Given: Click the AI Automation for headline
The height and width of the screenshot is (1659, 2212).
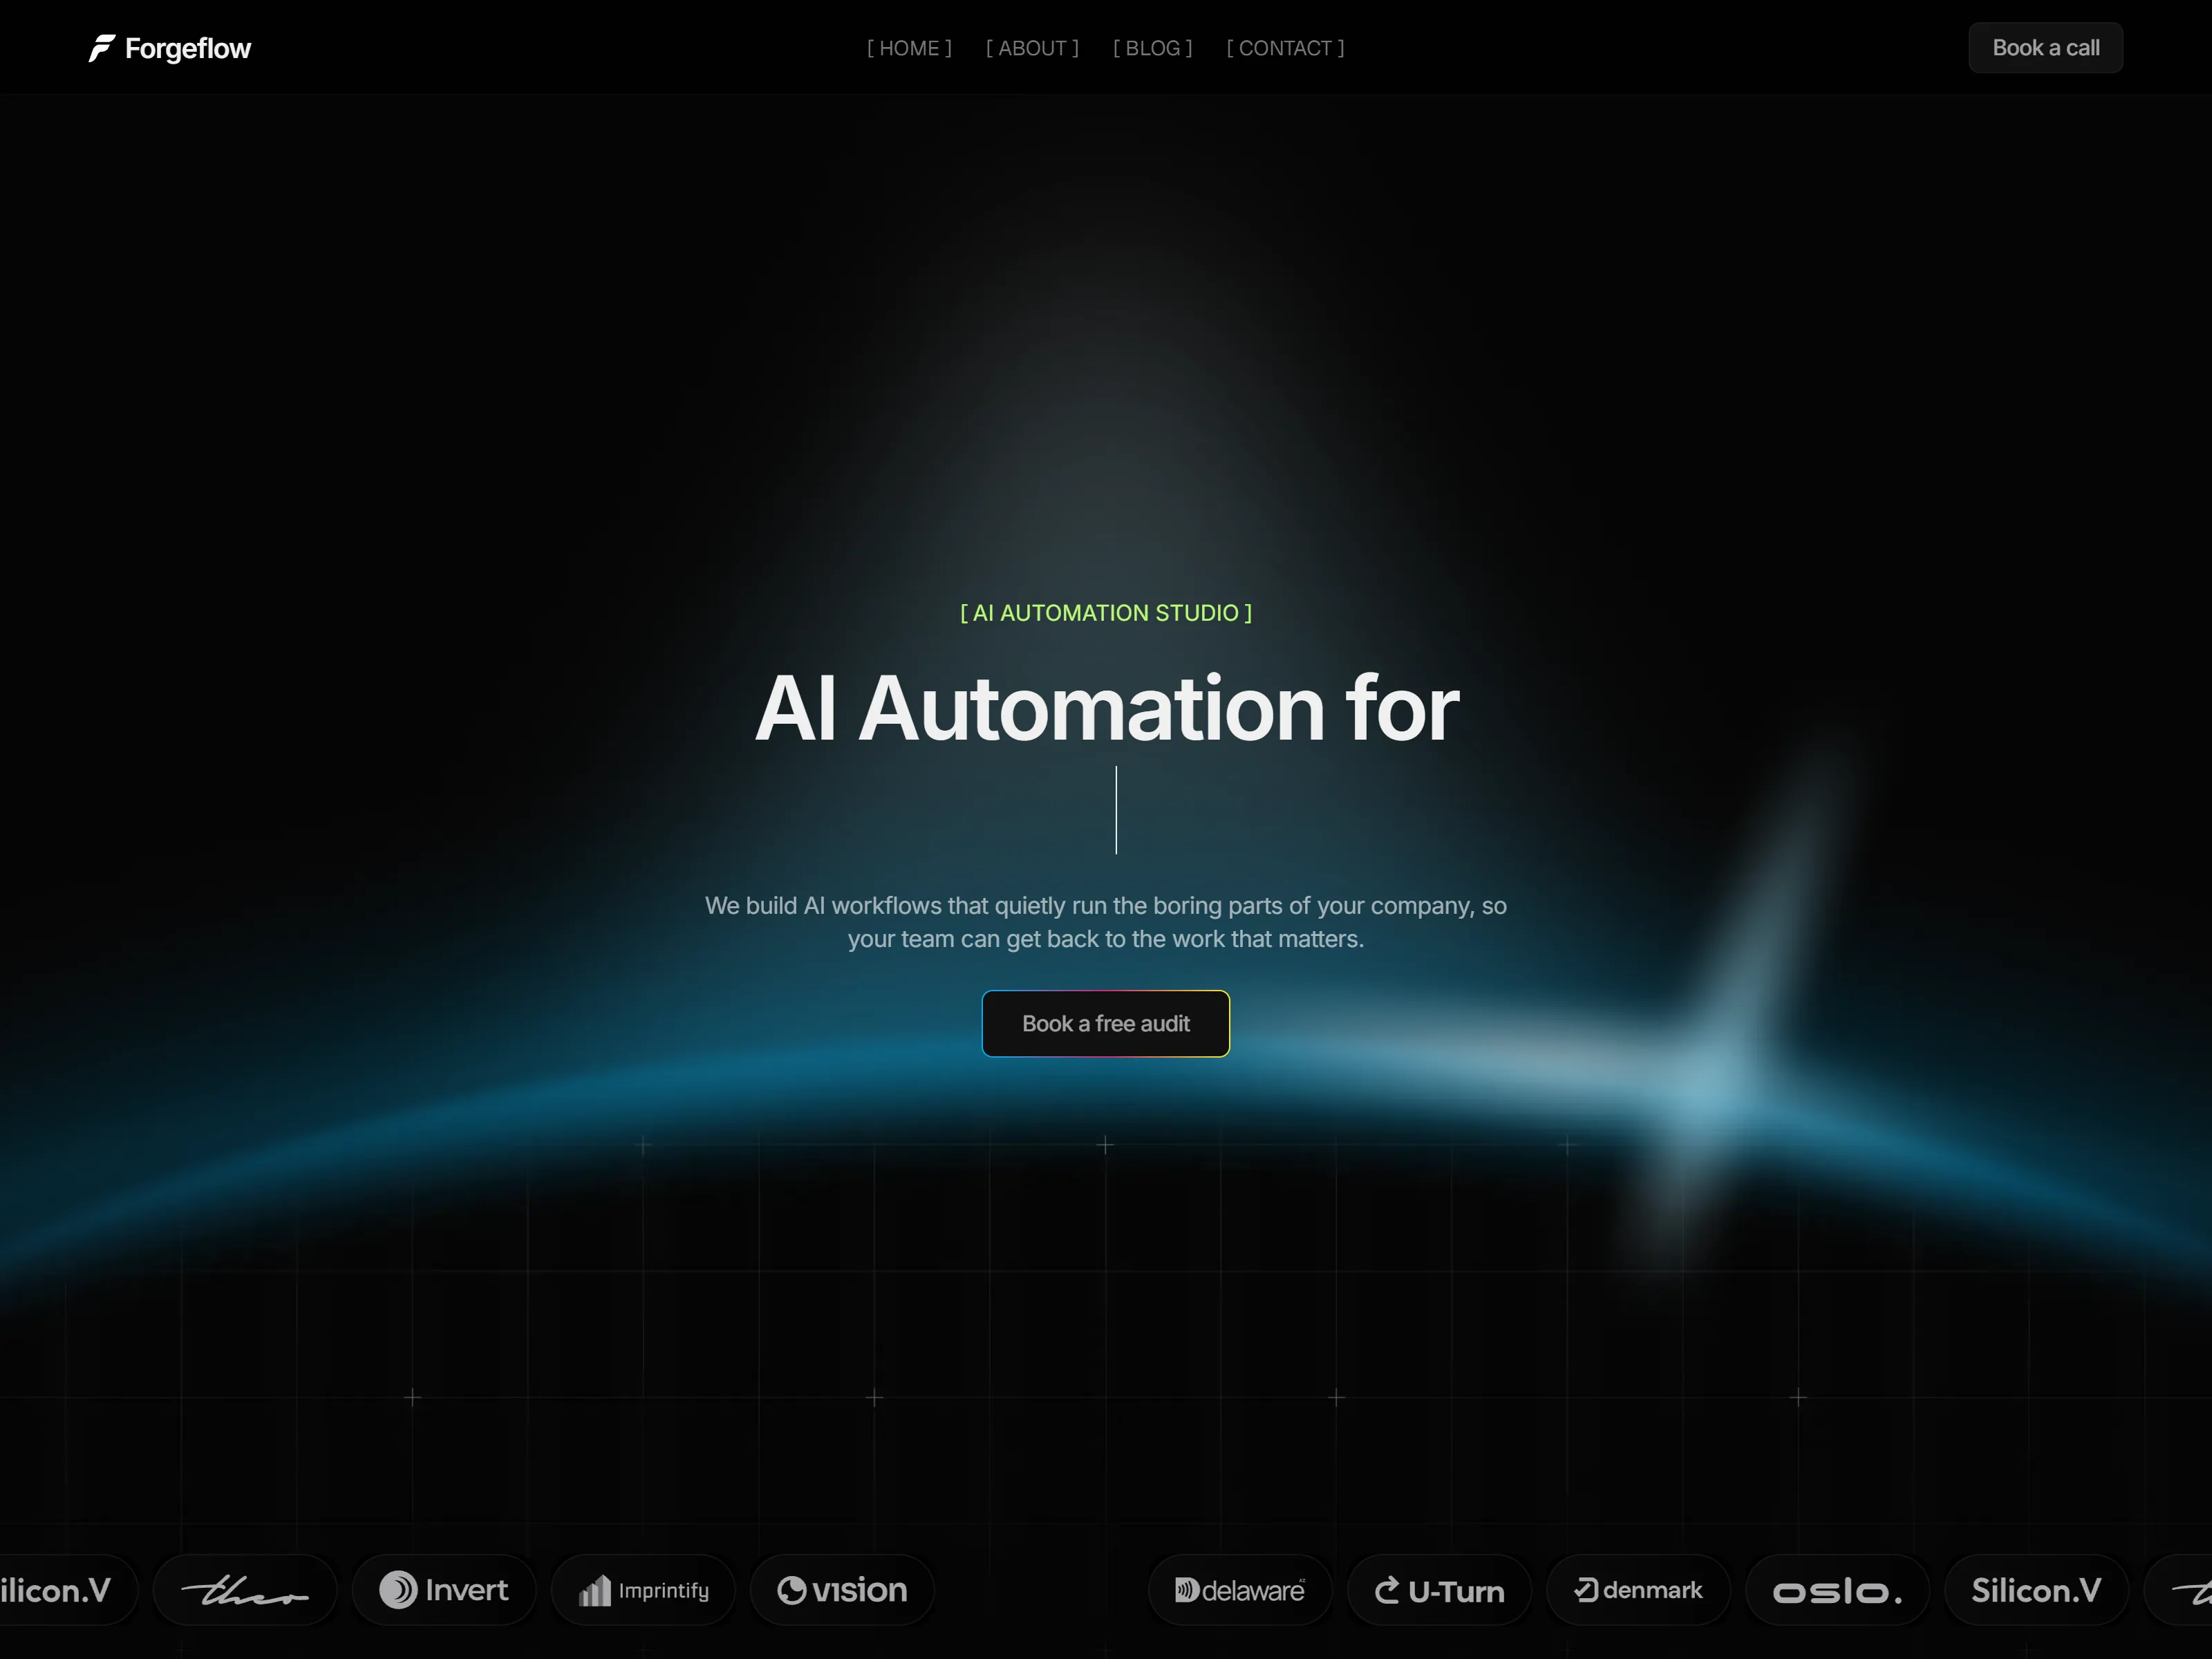Looking at the screenshot, I should (x=1106, y=708).
